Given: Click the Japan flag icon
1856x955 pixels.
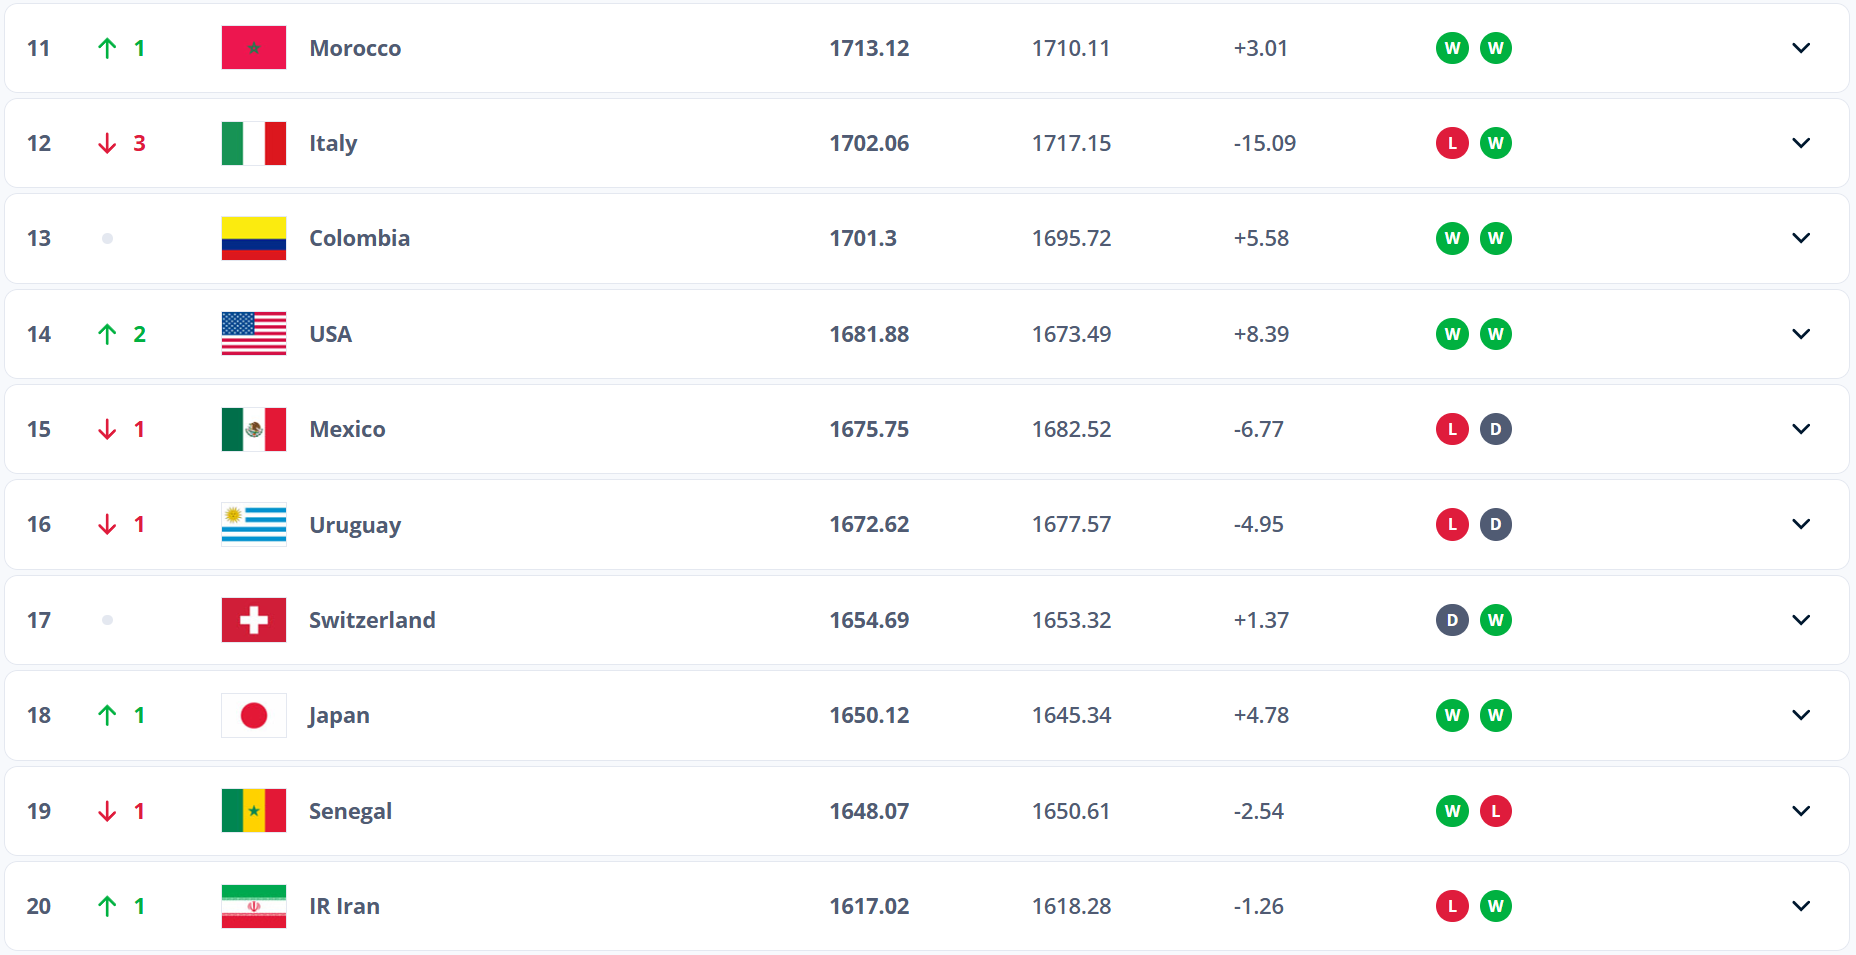Looking at the screenshot, I should tap(253, 715).
